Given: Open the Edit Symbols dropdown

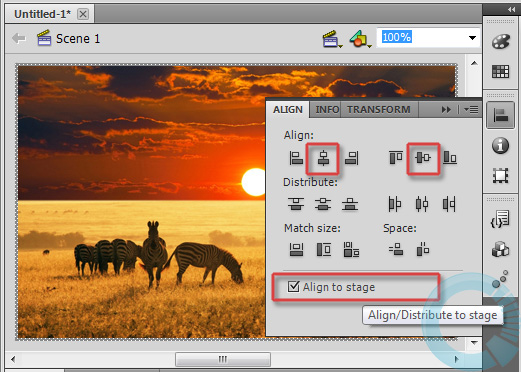Looking at the screenshot, I should pos(360,39).
